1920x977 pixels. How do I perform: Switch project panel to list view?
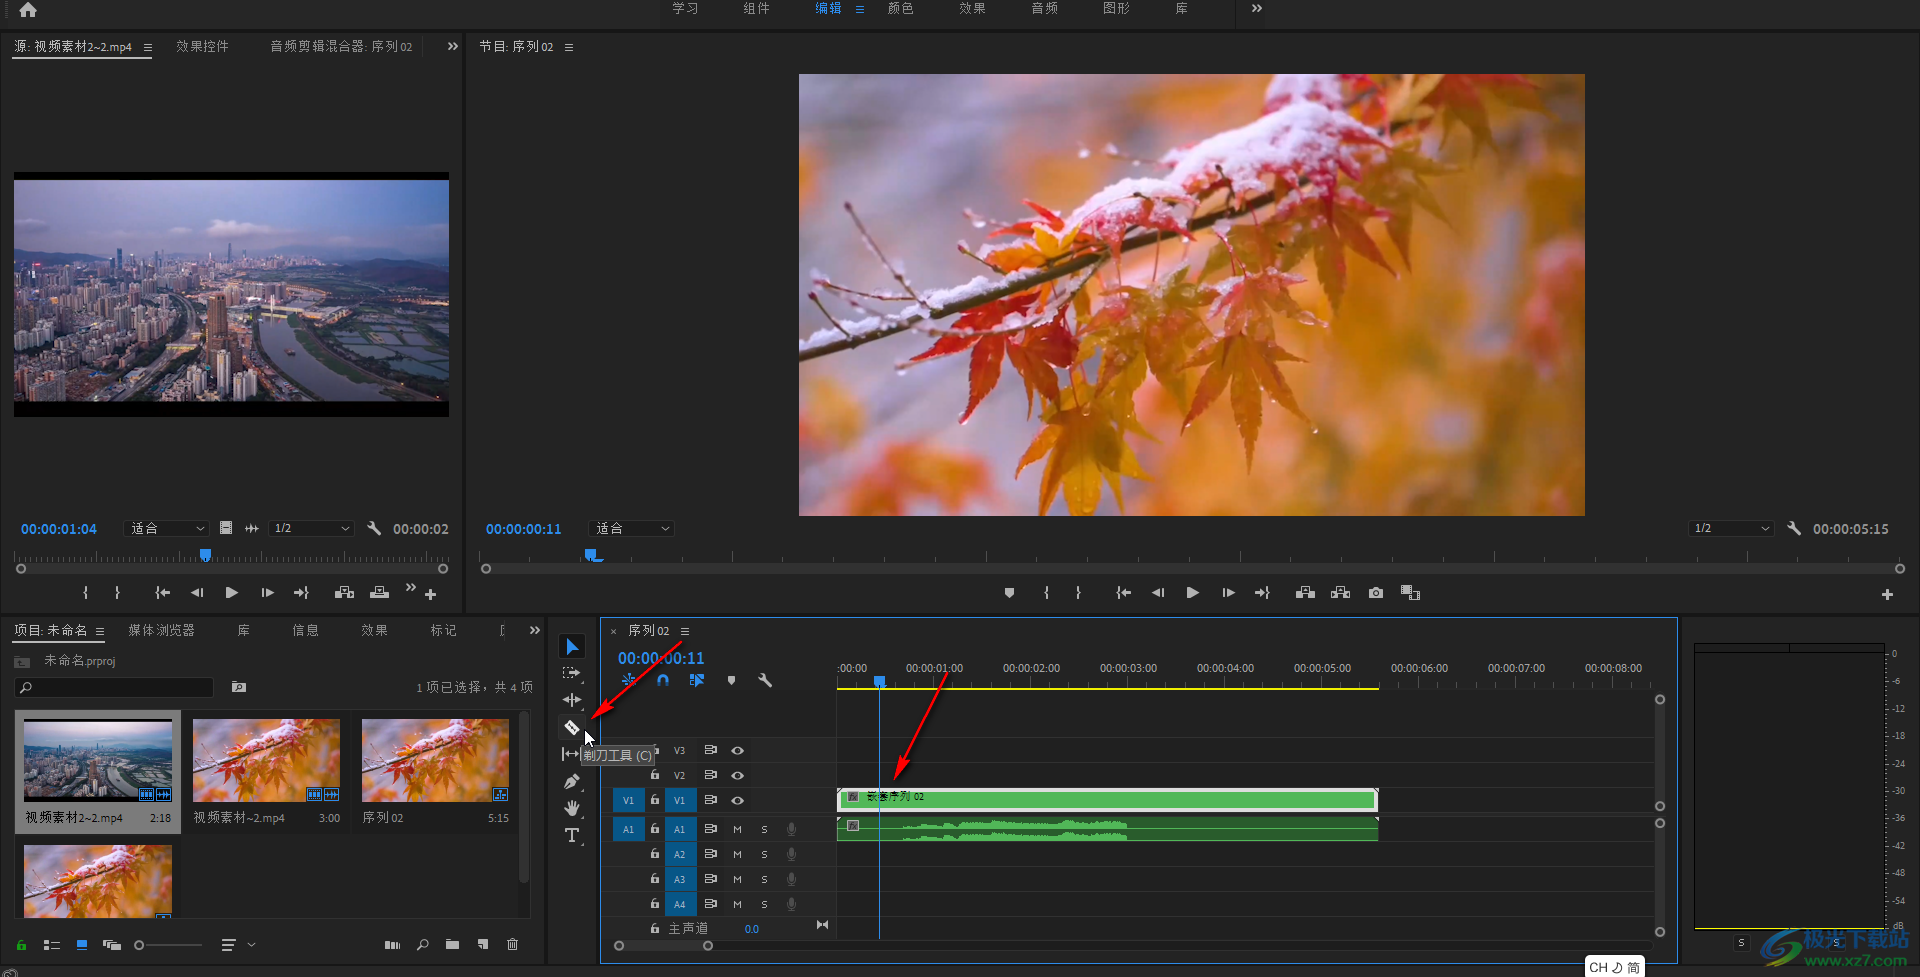click(52, 945)
